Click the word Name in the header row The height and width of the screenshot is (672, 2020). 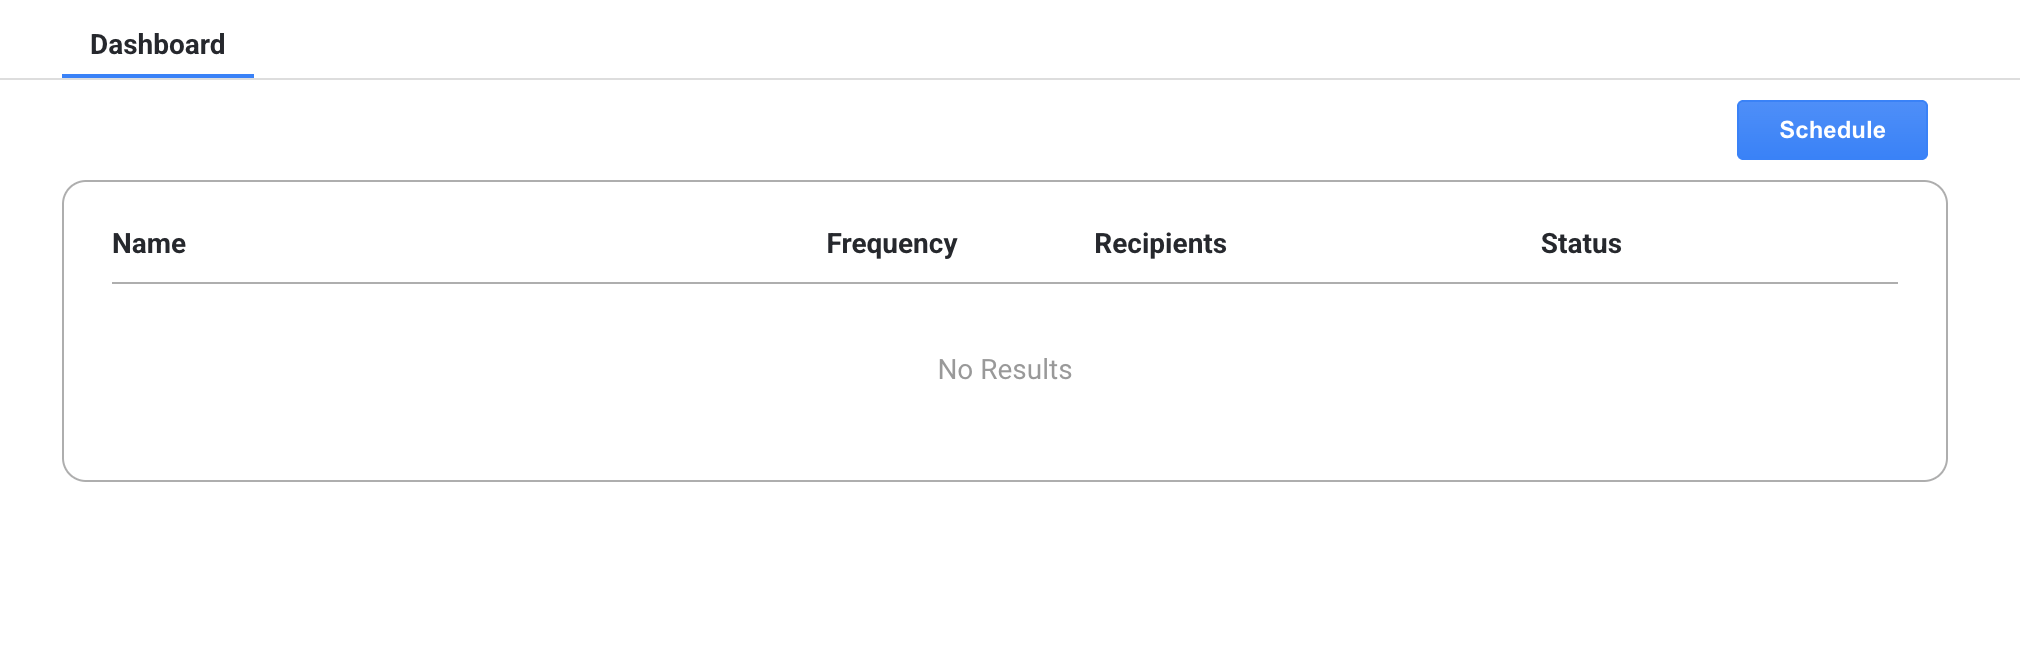(x=149, y=244)
